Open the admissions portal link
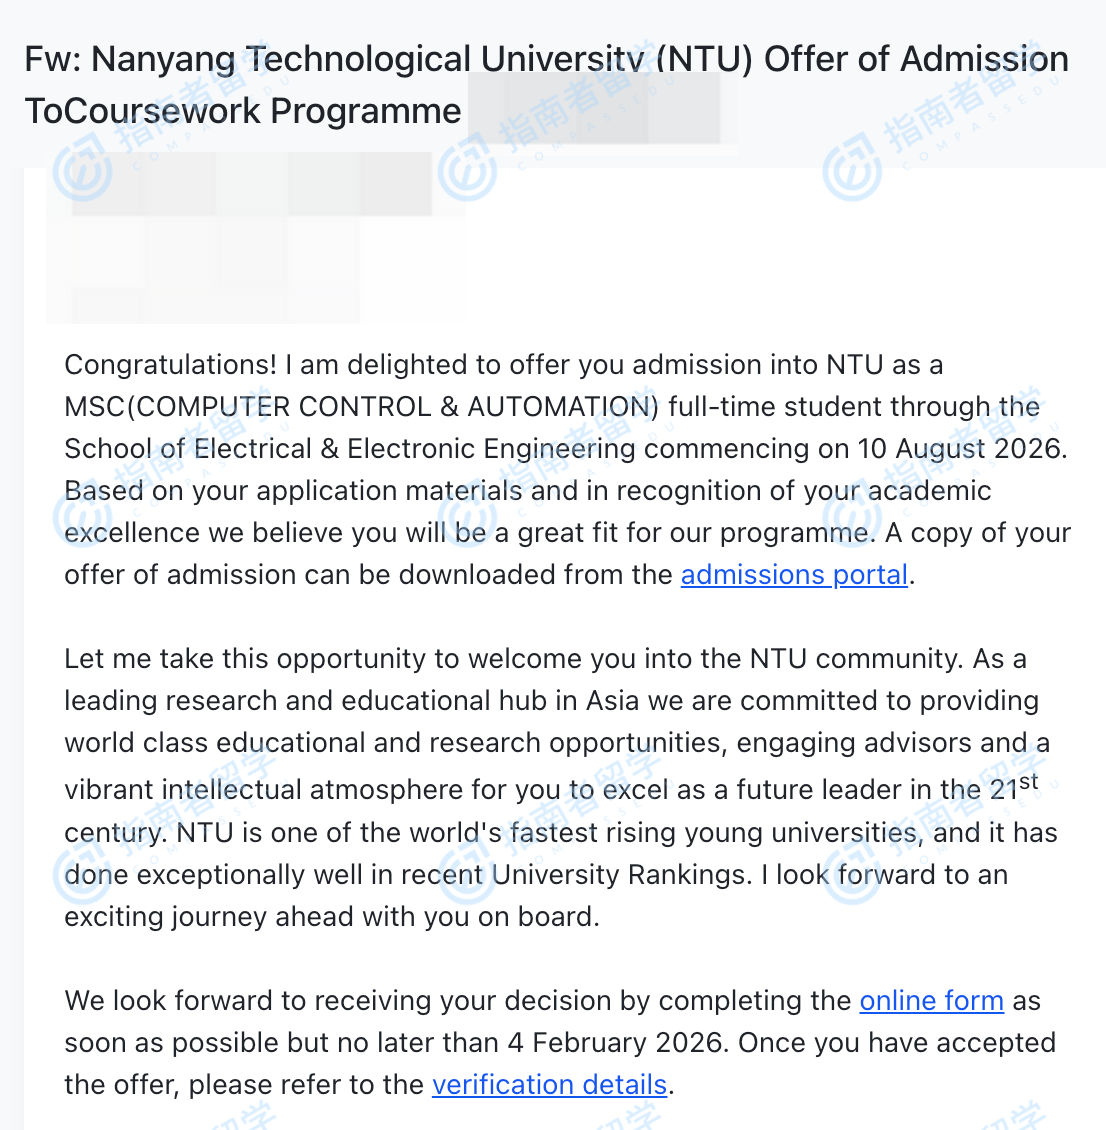 [x=794, y=575]
